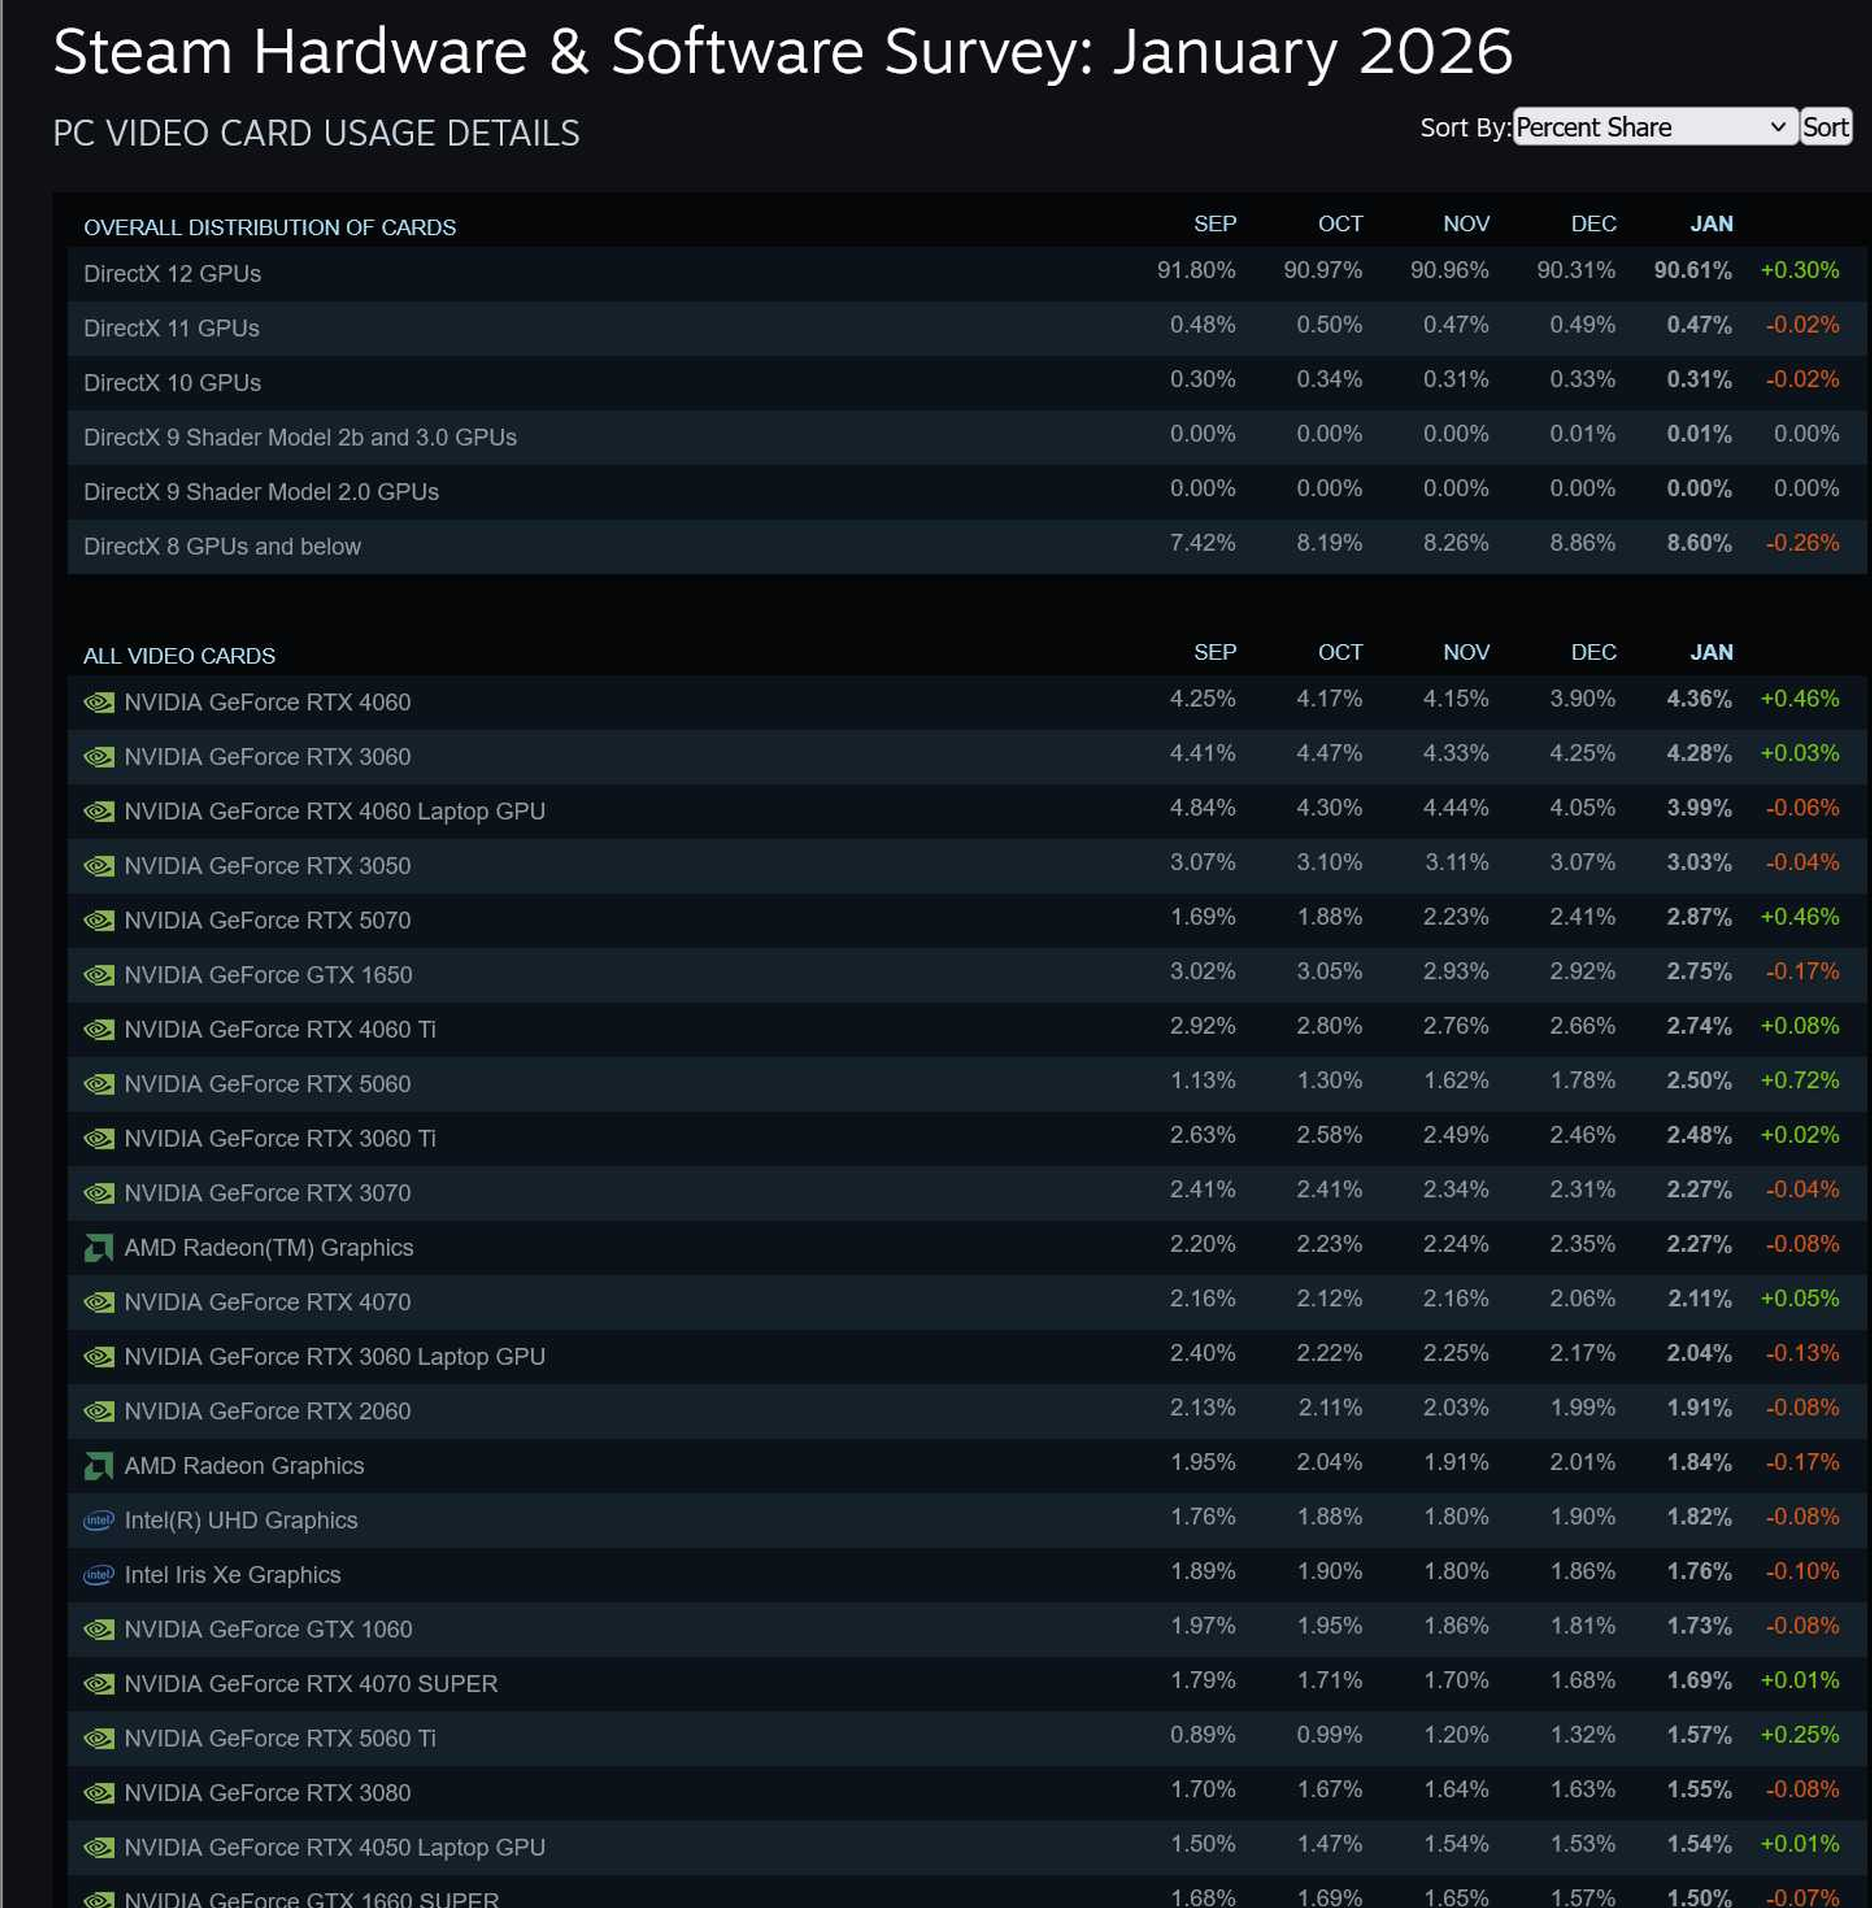Select the NVIDIA logo for GTX 1650
The height and width of the screenshot is (1908, 1872).
coord(99,975)
